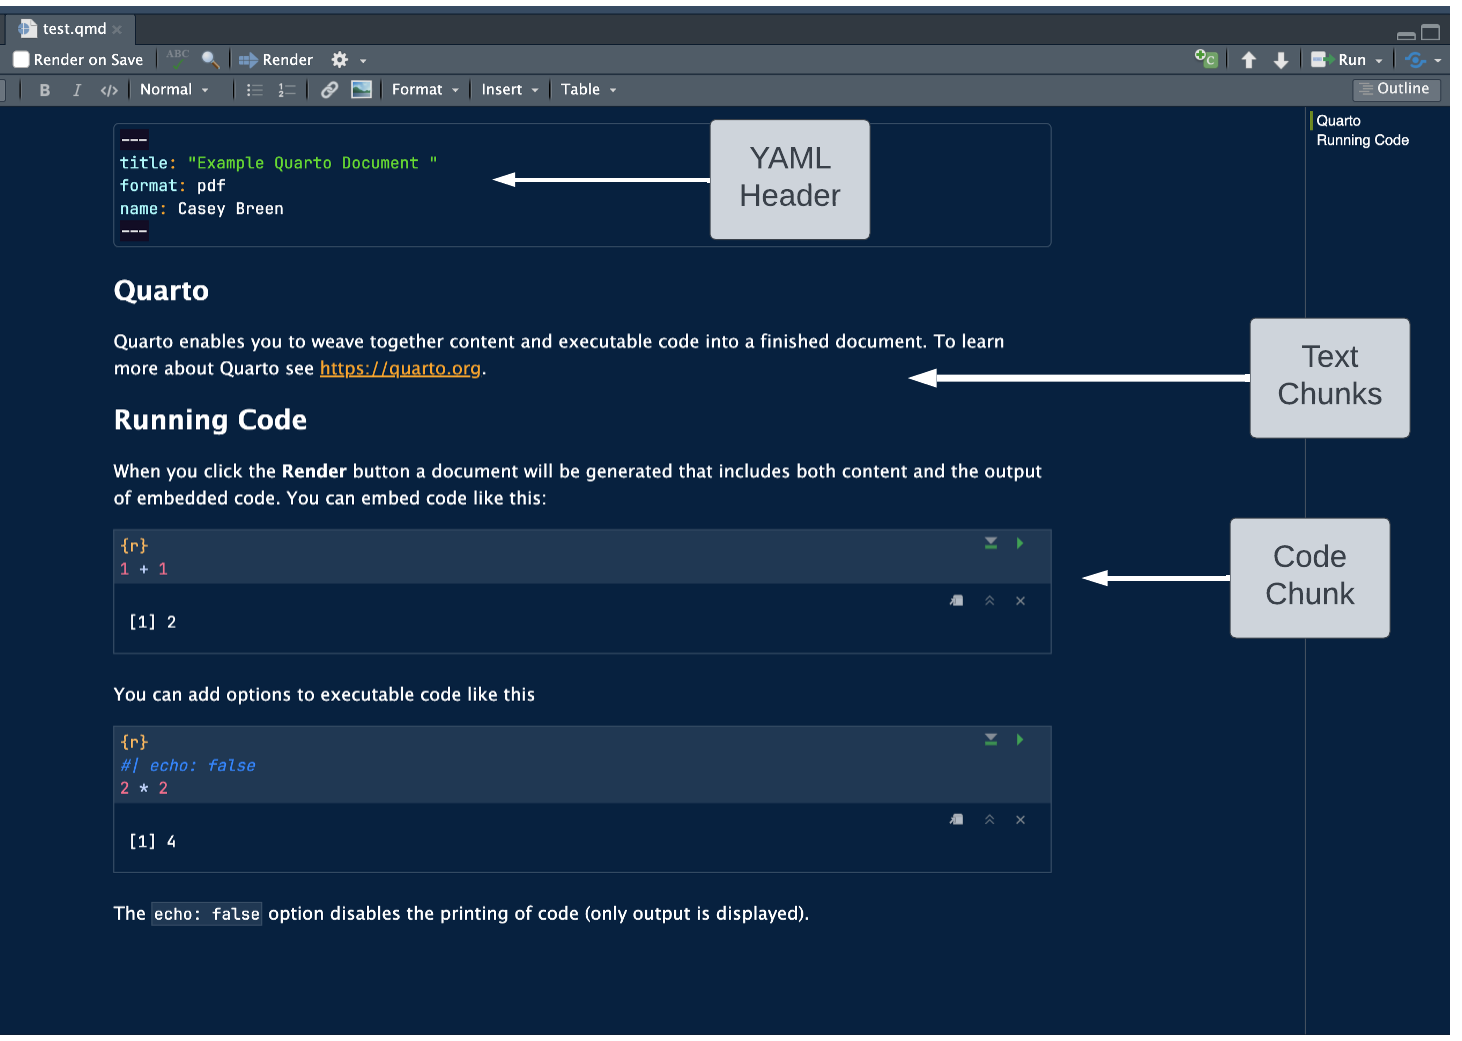The image size is (1462, 1041).
Task: Click the insert link icon
Action: tap(329, 90)
